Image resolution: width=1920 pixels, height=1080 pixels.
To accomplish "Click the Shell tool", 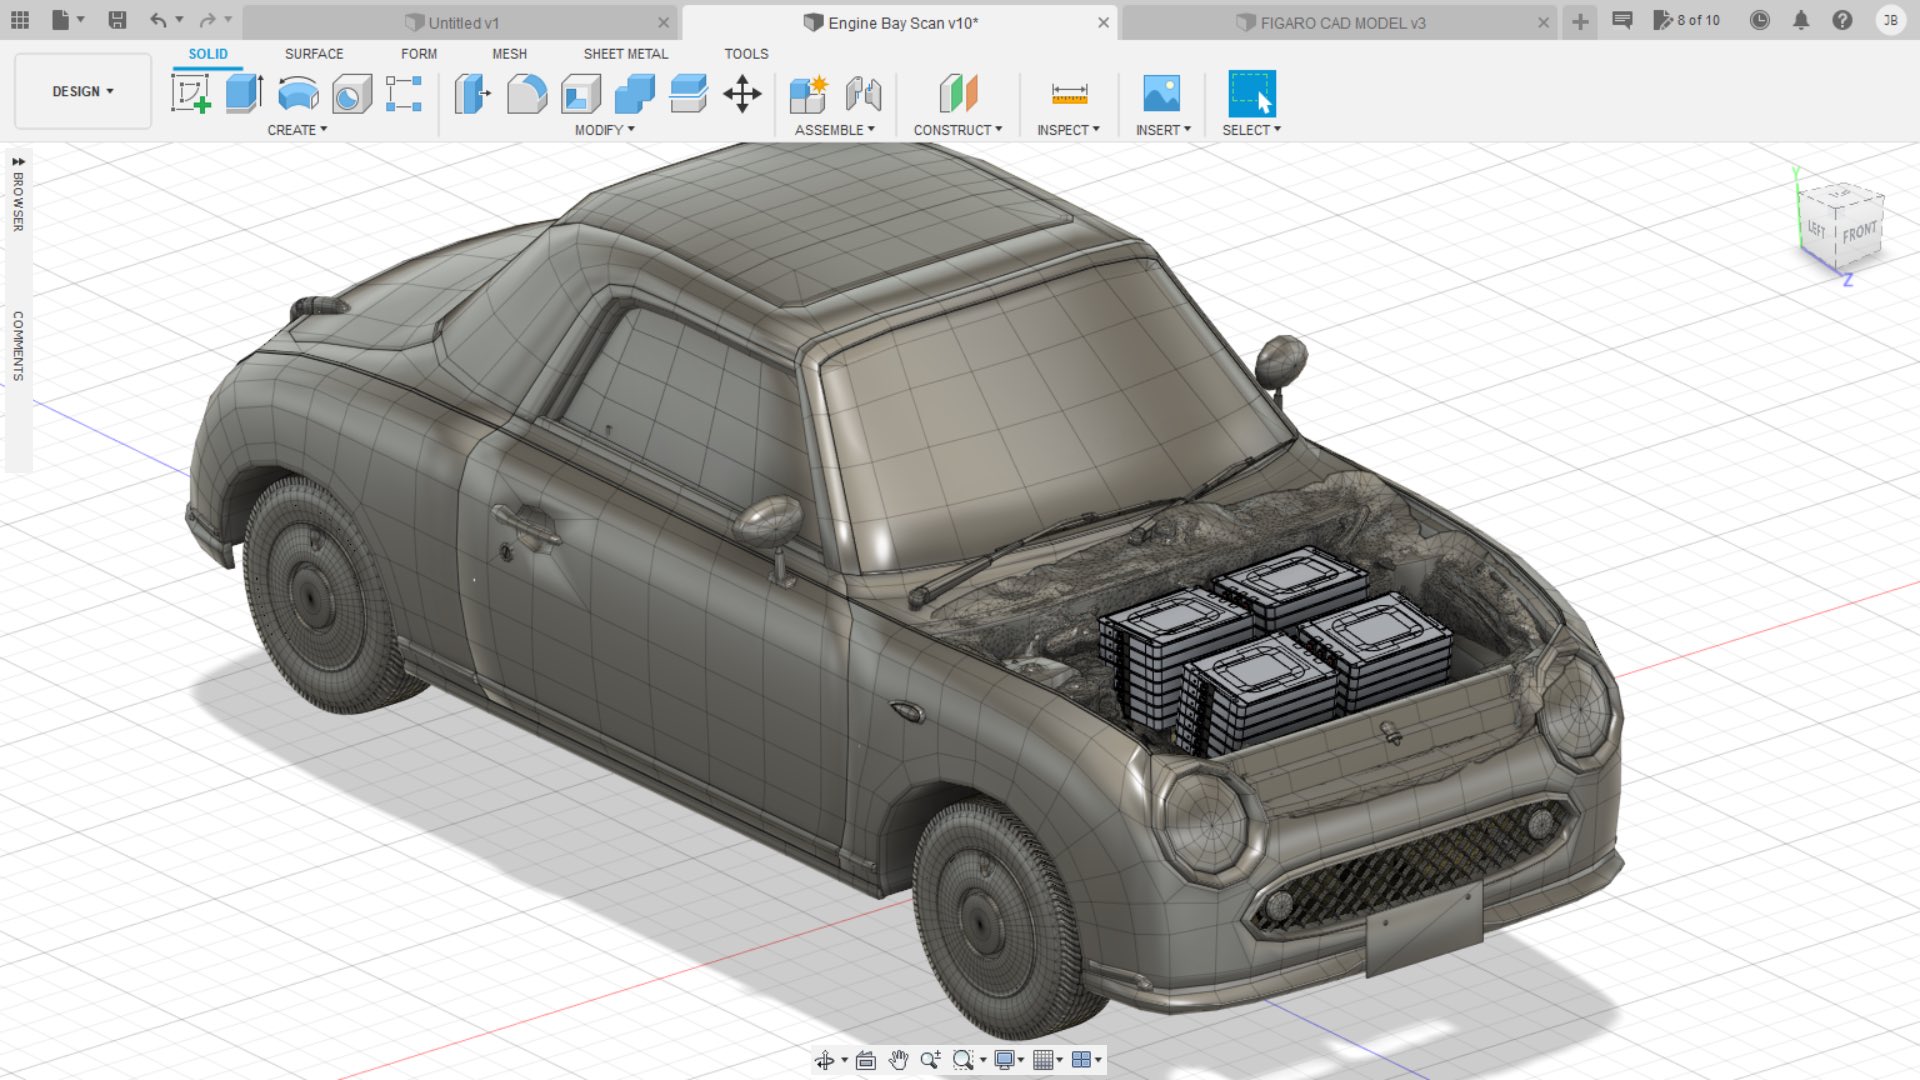I will pyautogui.click(x=581, y=94).
